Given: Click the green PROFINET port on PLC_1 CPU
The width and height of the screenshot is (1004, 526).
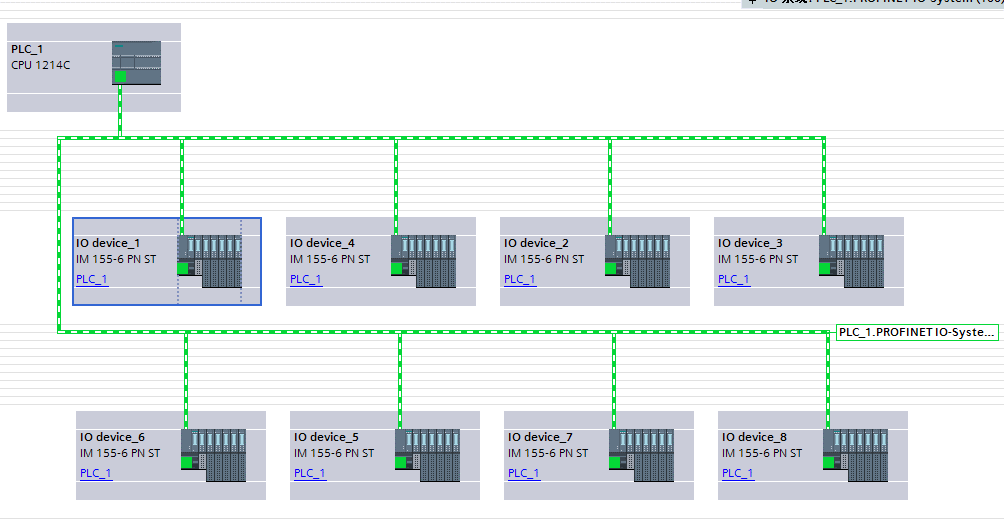Looking at the screenshot, I should coord(120,77).
